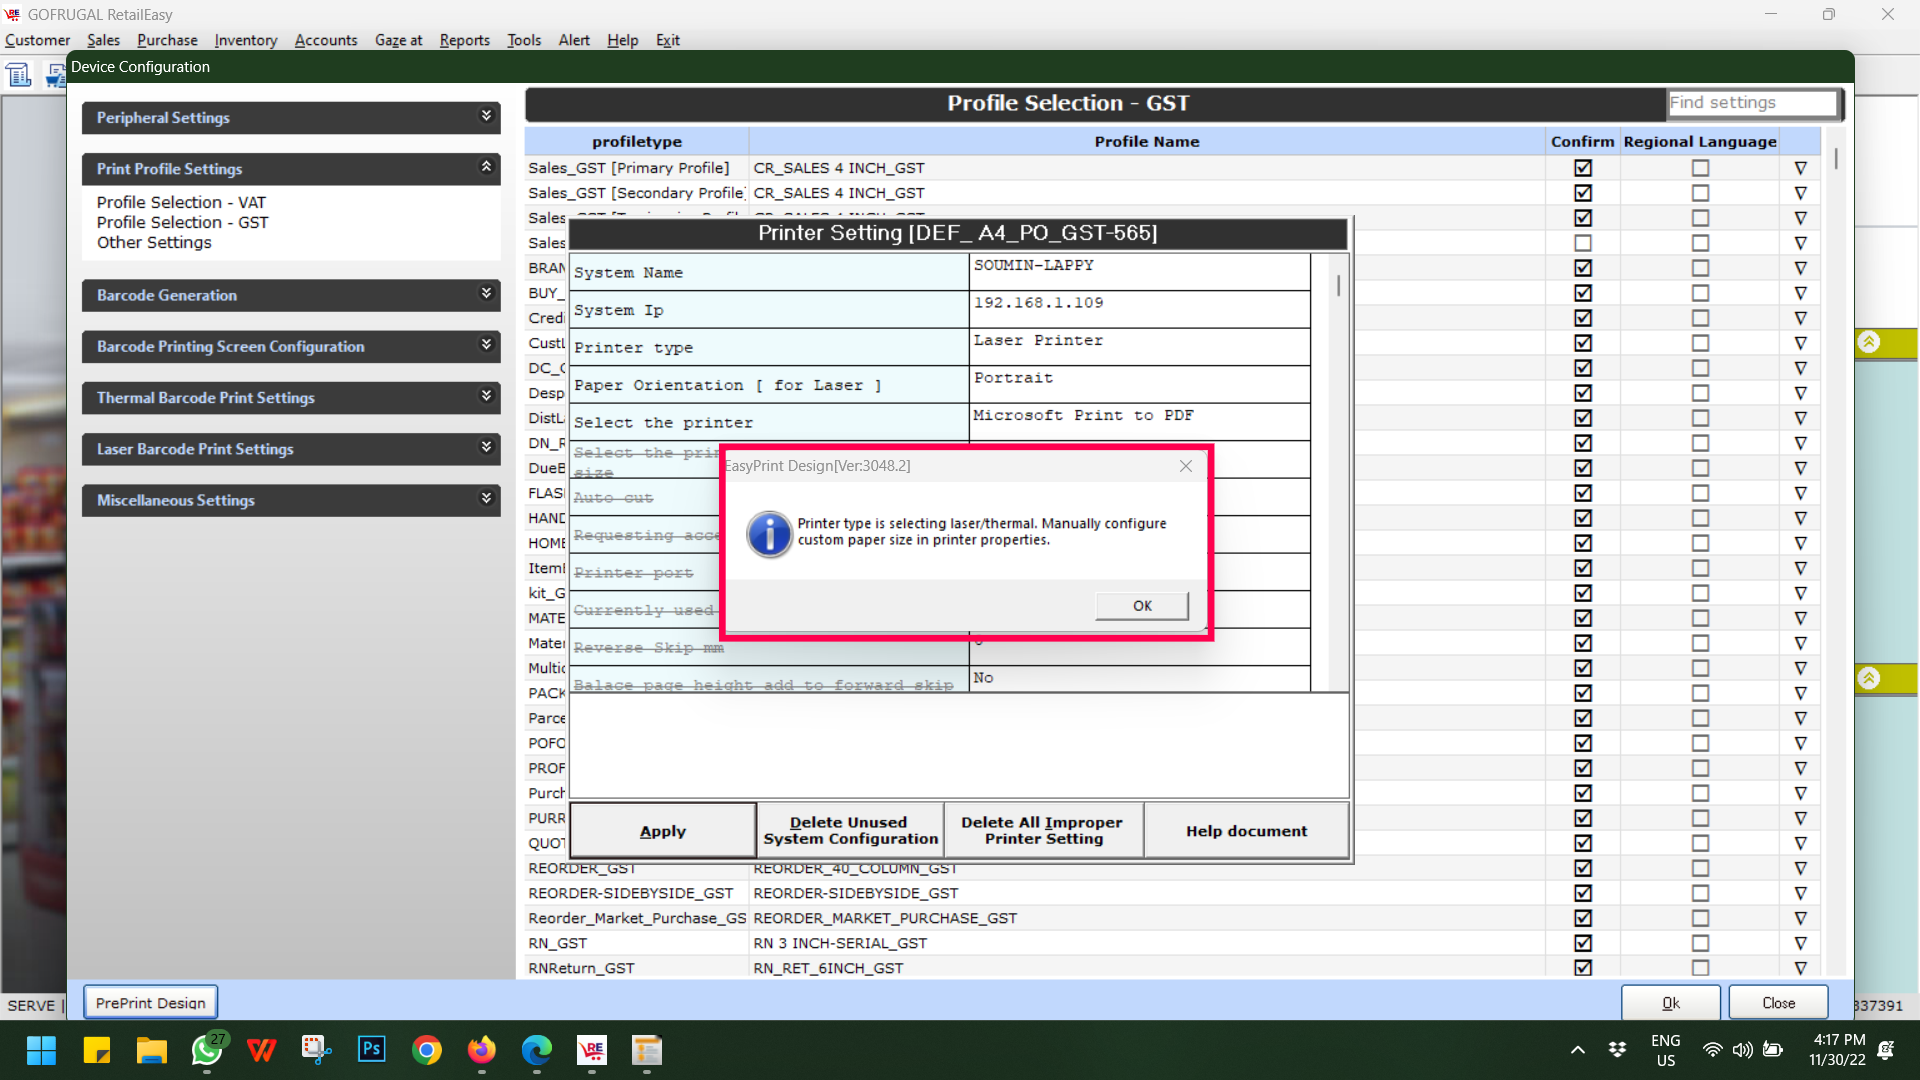This screenshot has width=1920, height=1080.
Task: Click OK in the EasyPrint Design dialog
Action: (x=1141, y=606)
